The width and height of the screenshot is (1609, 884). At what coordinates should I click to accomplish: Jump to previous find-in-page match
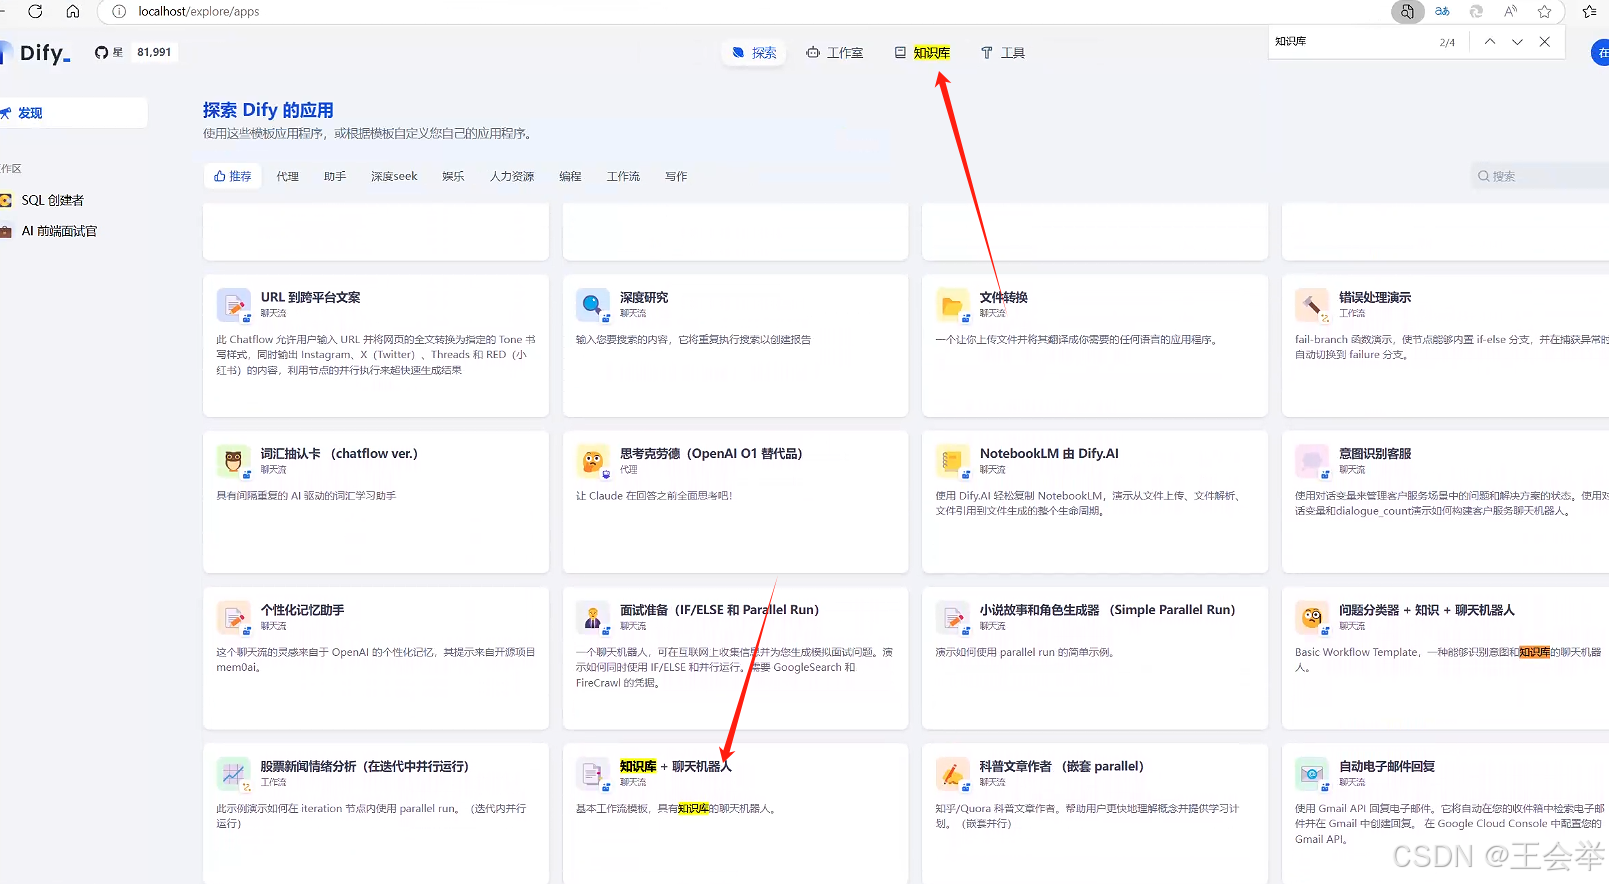[1490, 41]
